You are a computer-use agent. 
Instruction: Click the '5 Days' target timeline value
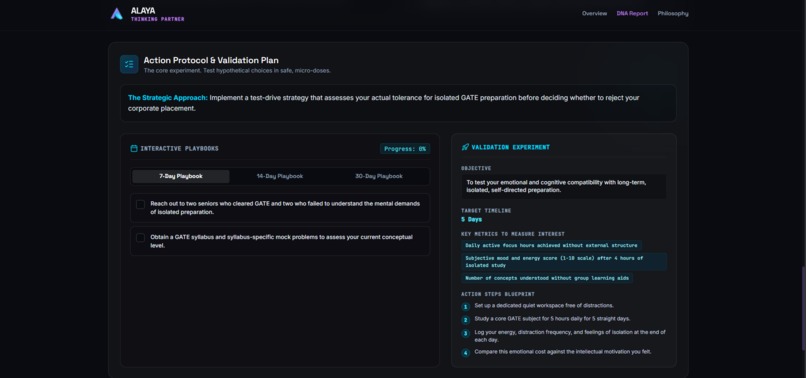(x=471, y=220)
